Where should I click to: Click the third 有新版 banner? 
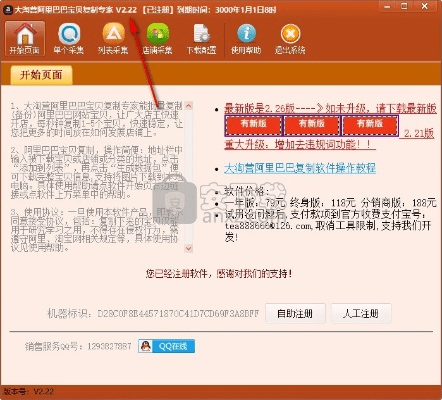click(369, 125)
